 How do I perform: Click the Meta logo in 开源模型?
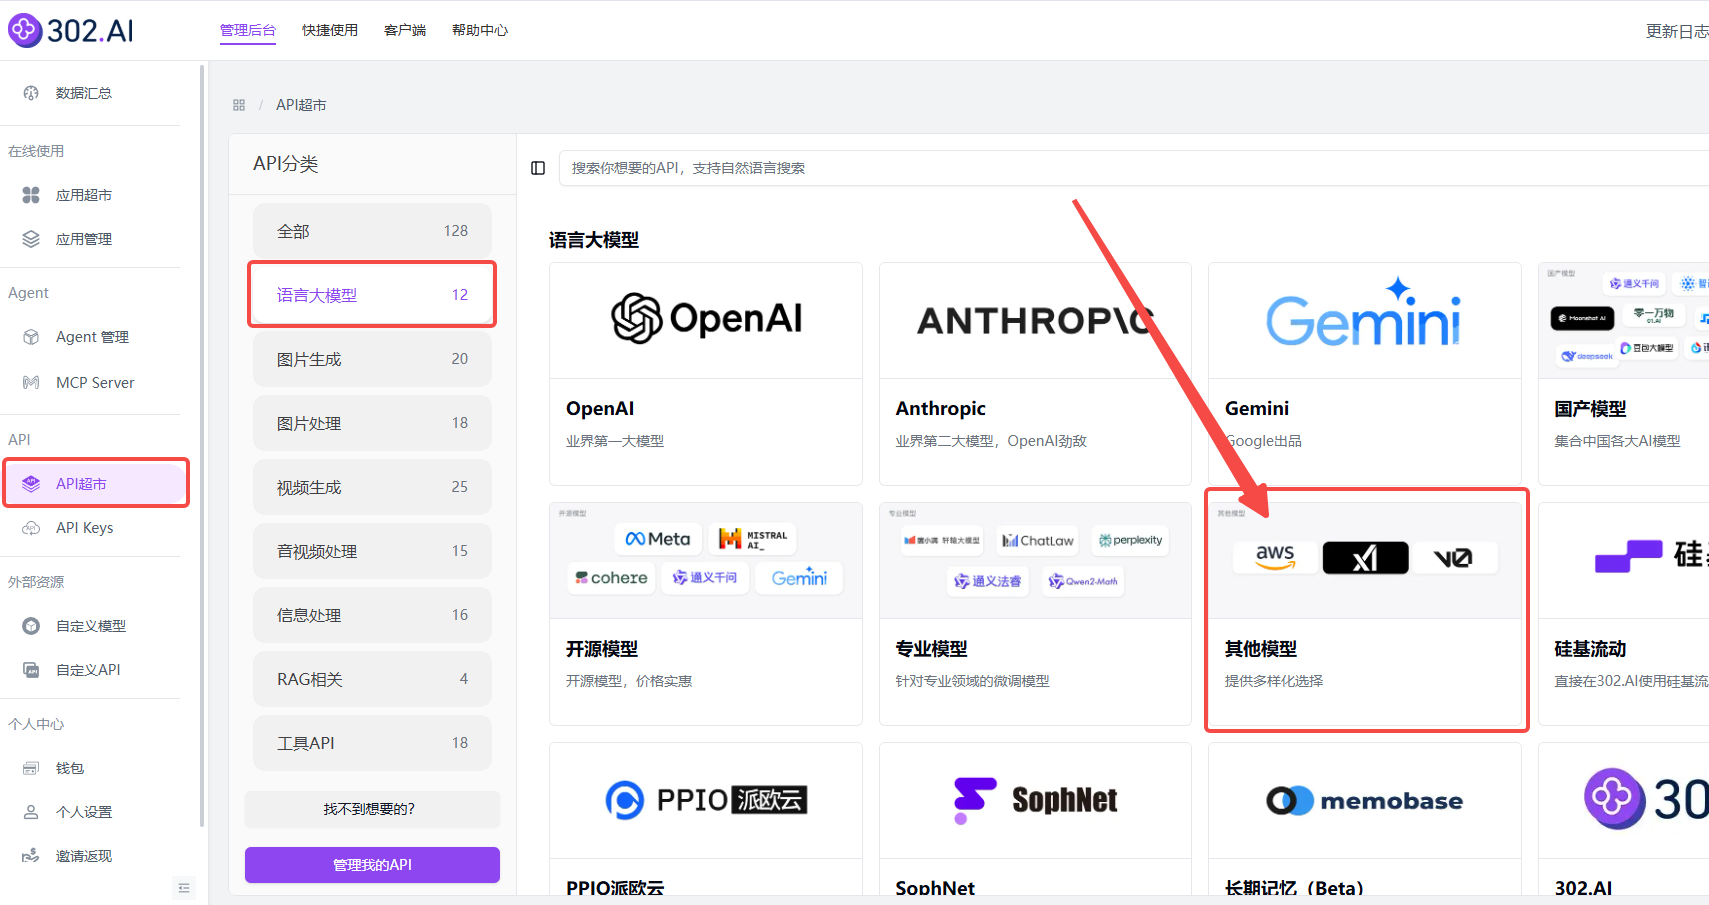coord(658,539)
